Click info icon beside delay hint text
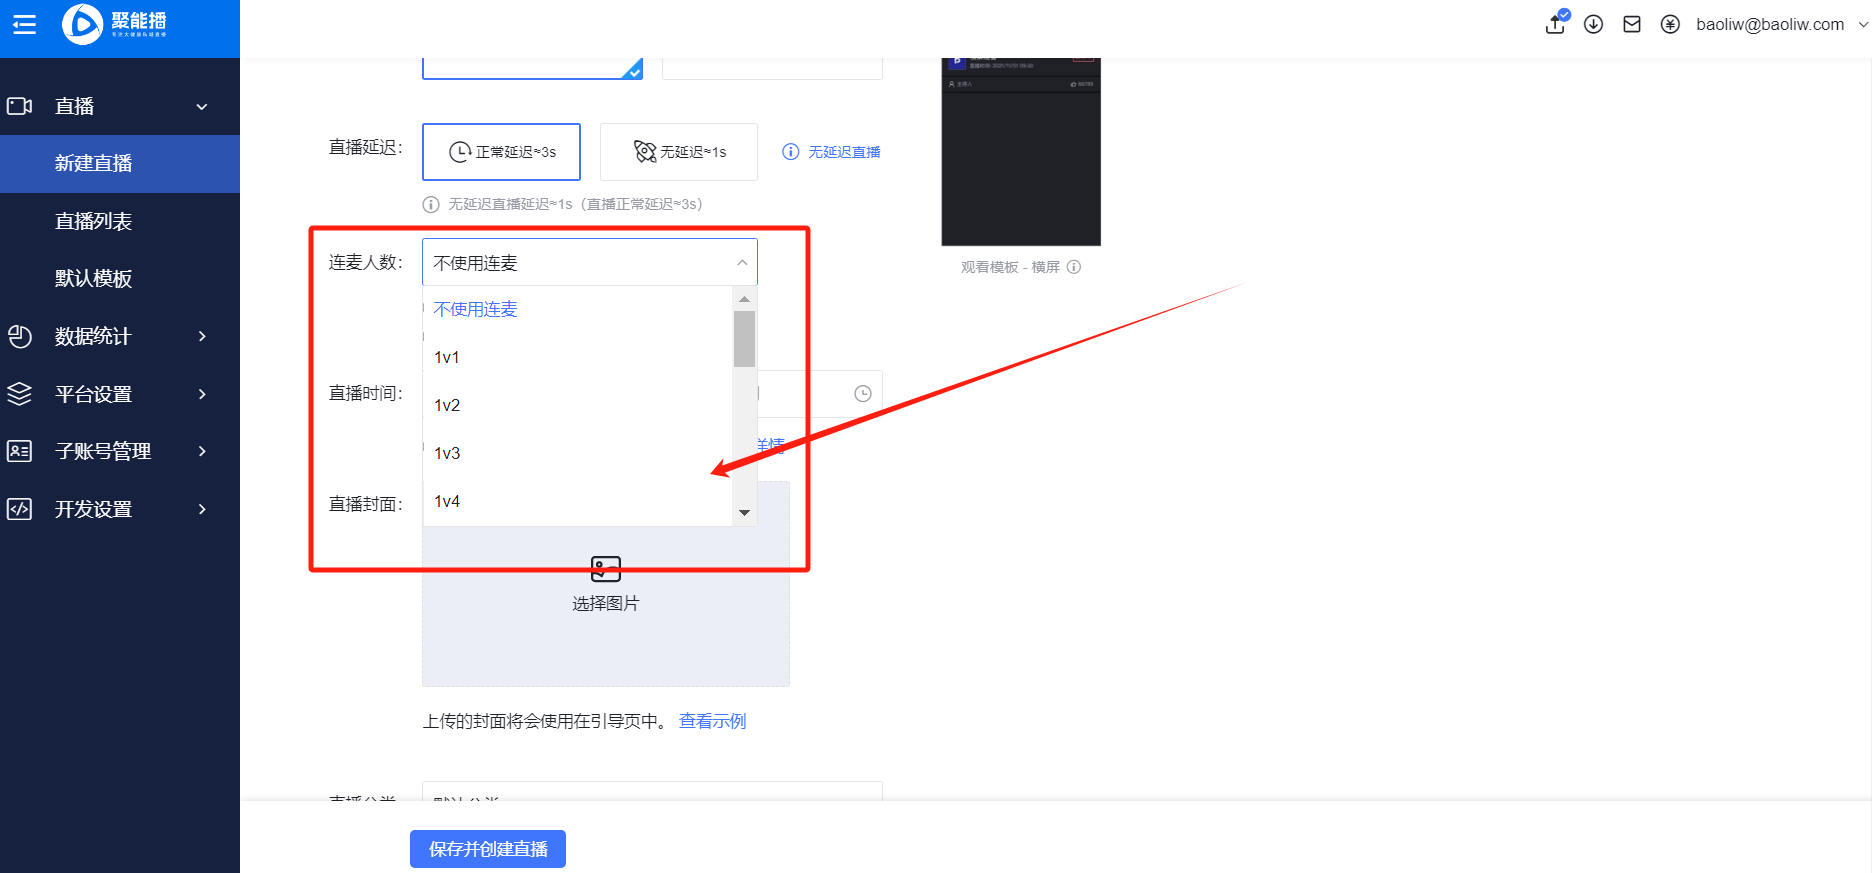Image resolution: width=1872 pixels, height=873 pixels. click(431, 204)
